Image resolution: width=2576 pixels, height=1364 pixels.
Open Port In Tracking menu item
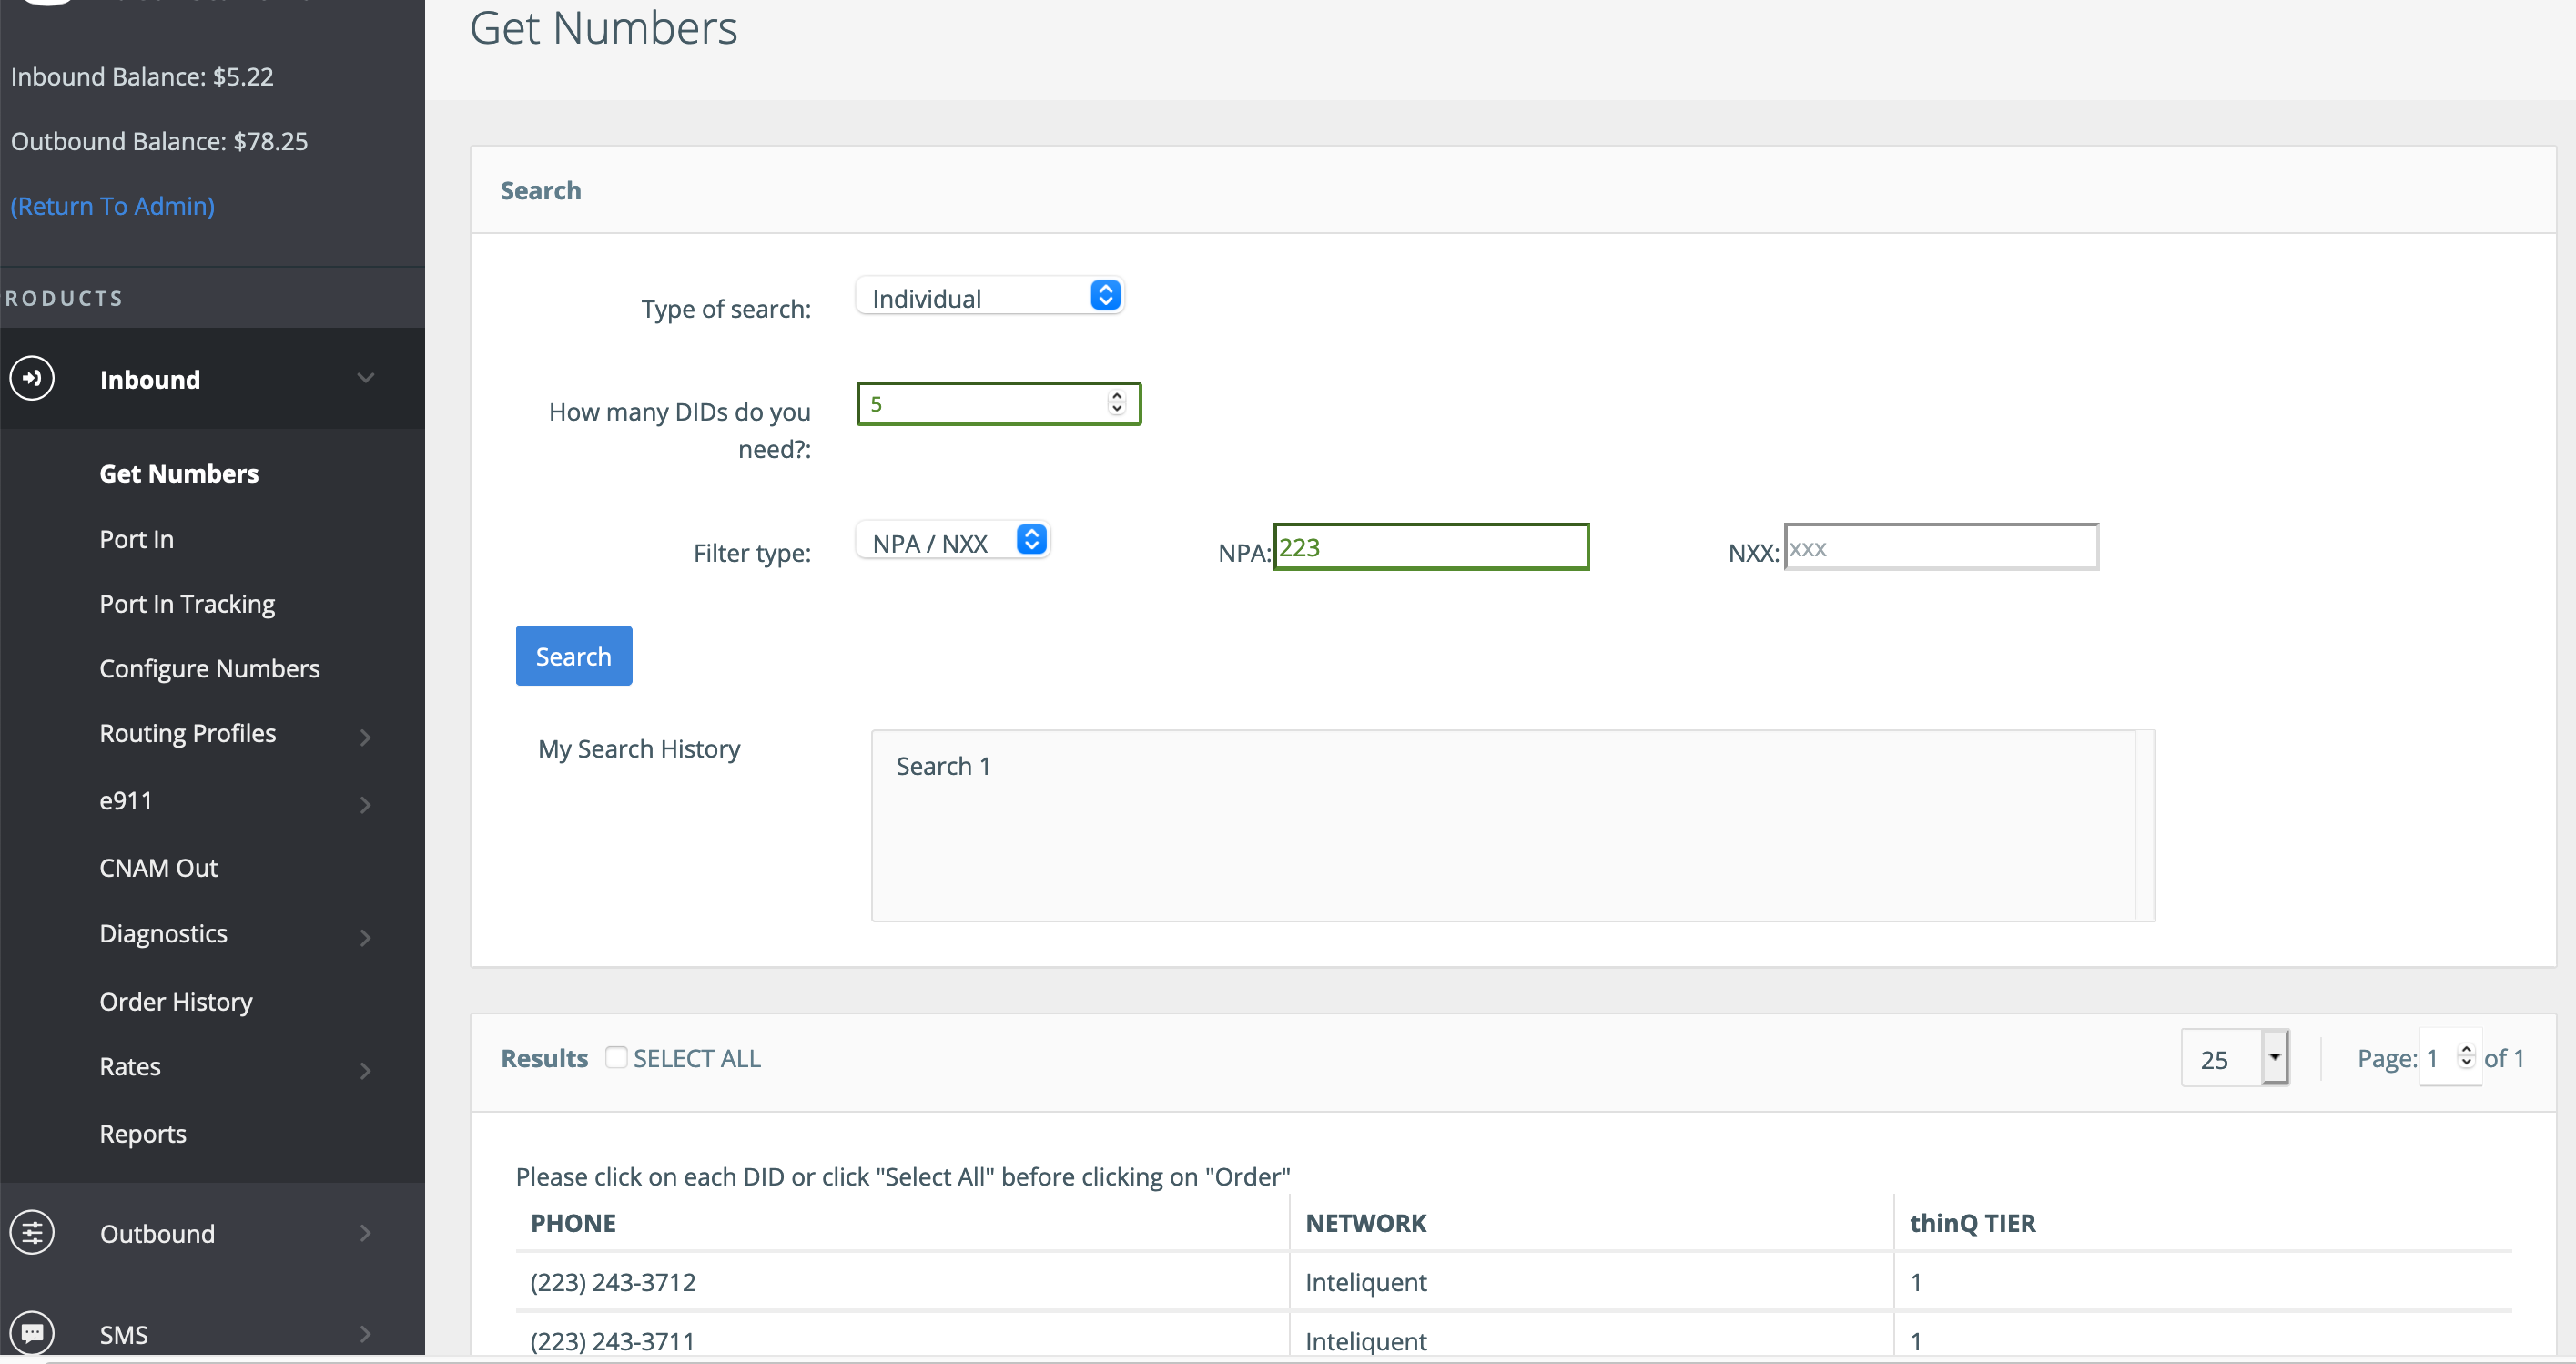tap(187, 604)
